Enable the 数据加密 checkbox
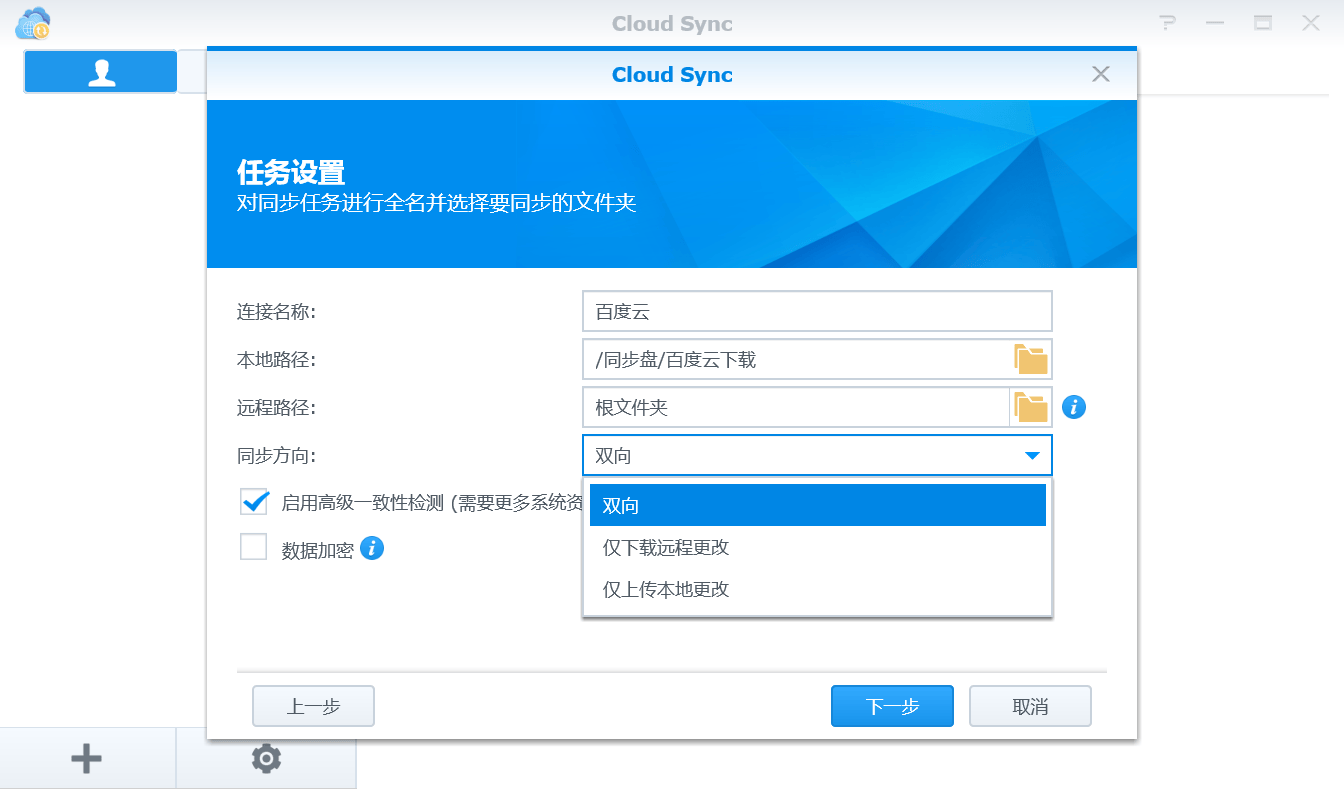1344x789 pixels. [x=254, y=547]
